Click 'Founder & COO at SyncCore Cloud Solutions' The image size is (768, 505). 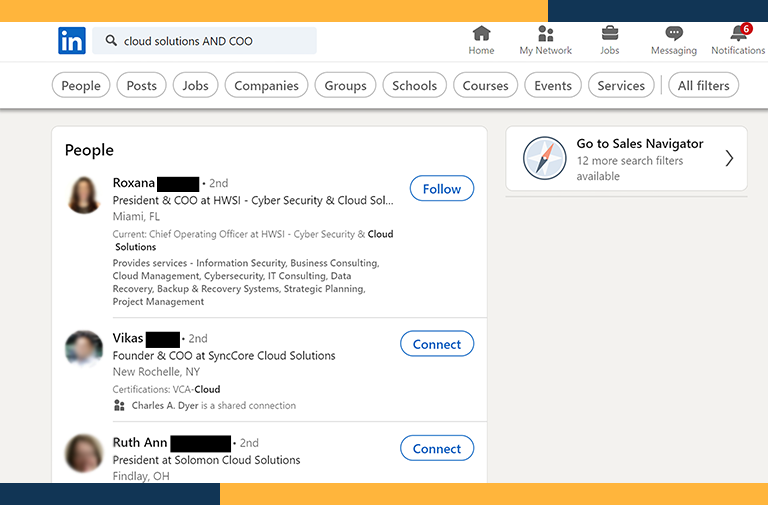pos(224,356)
